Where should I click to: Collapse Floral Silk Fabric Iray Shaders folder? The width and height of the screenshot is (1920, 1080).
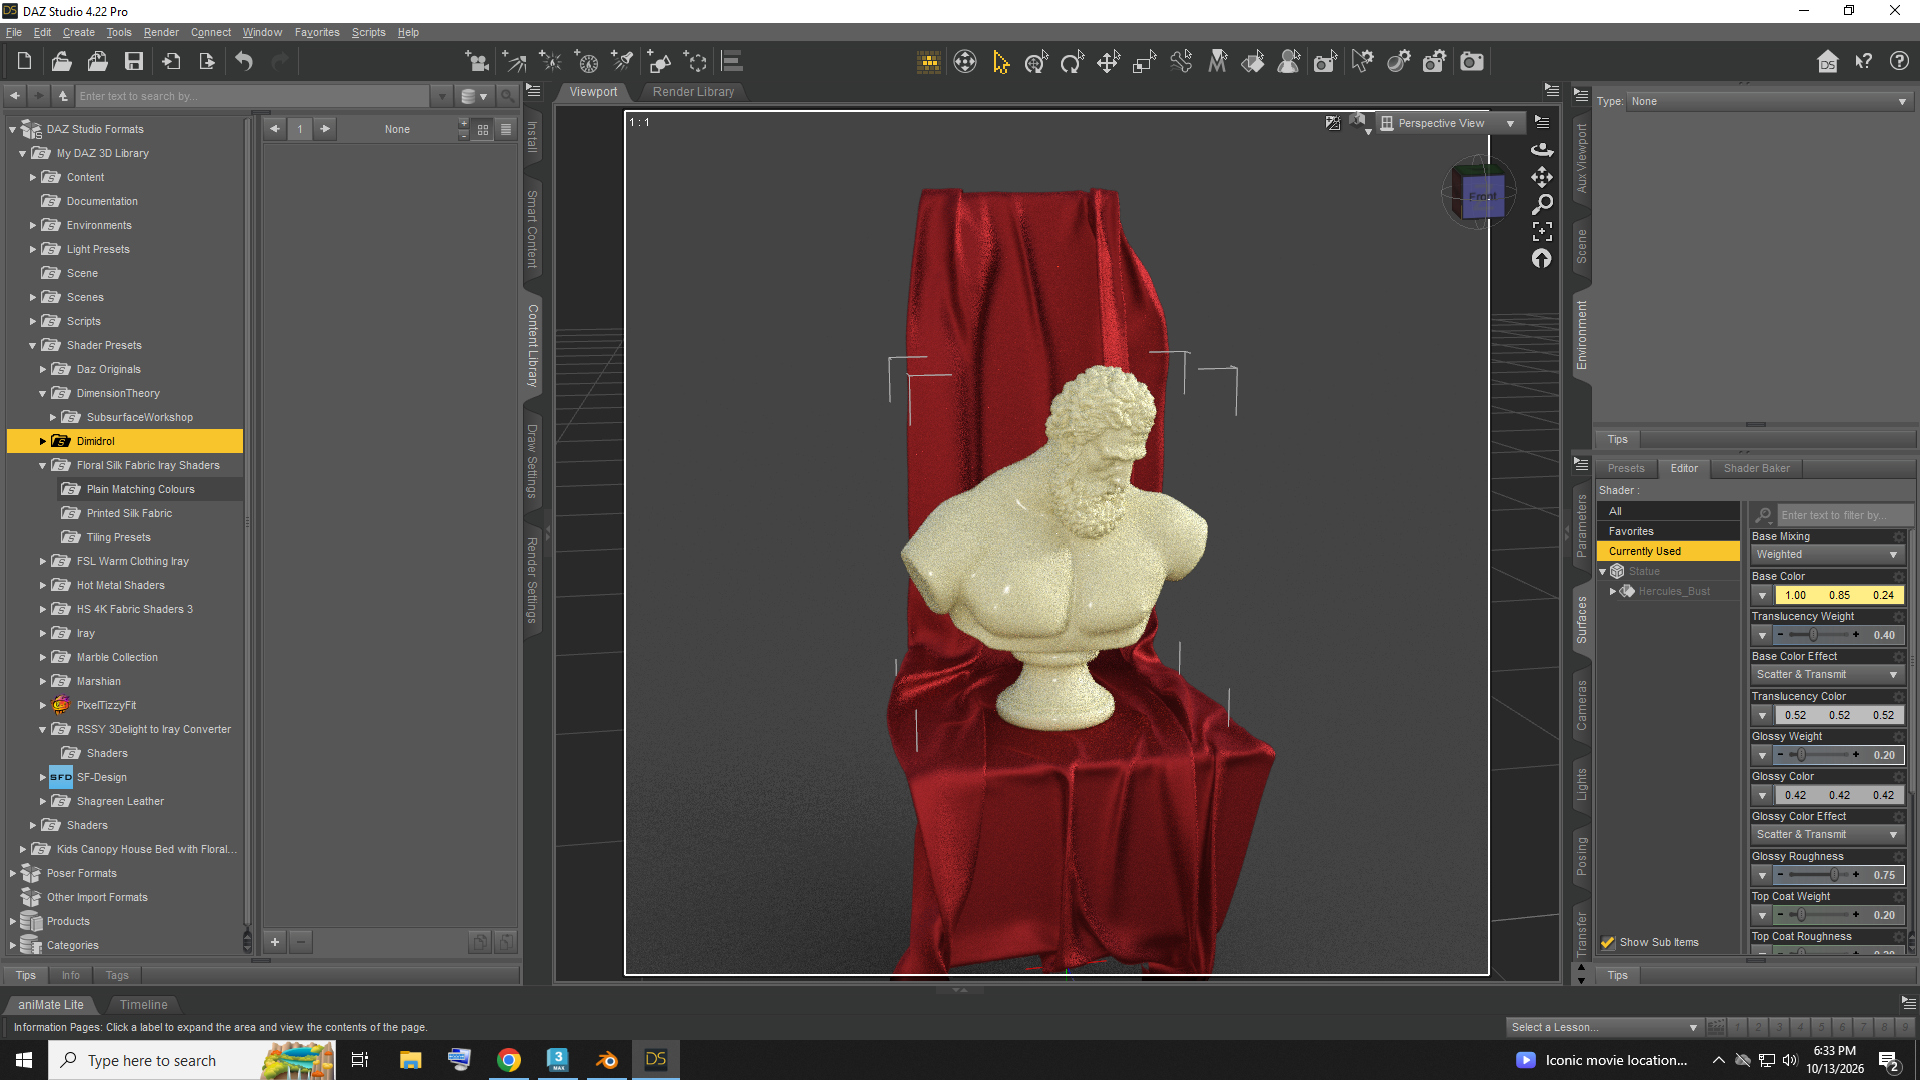click(43, 466)
